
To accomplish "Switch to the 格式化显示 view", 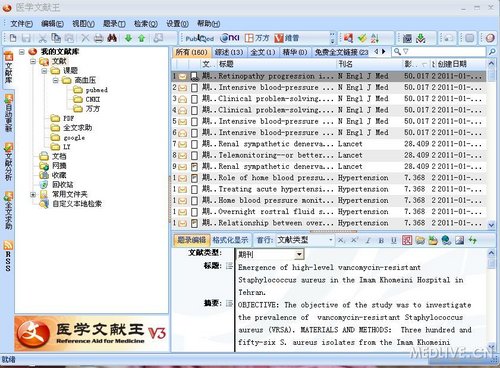I will pos(230,240).
